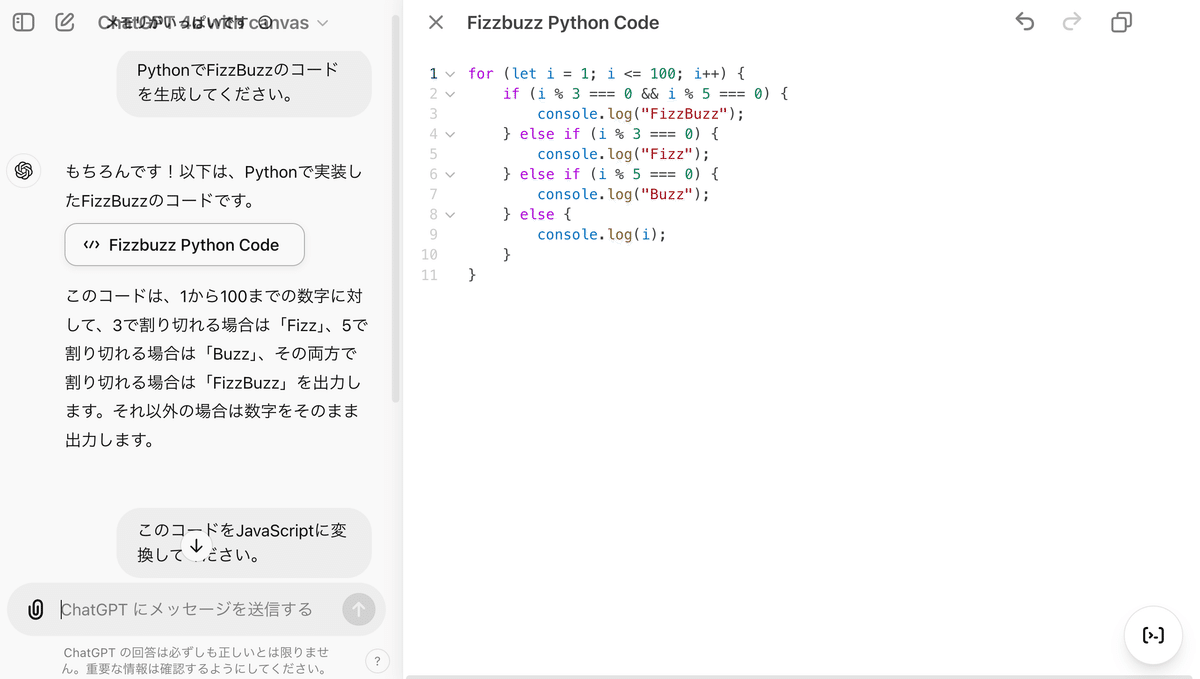Screen dimensions: 1200x679
Task: Click the console.log("Buzz") code line
Action: click(623, 194)
